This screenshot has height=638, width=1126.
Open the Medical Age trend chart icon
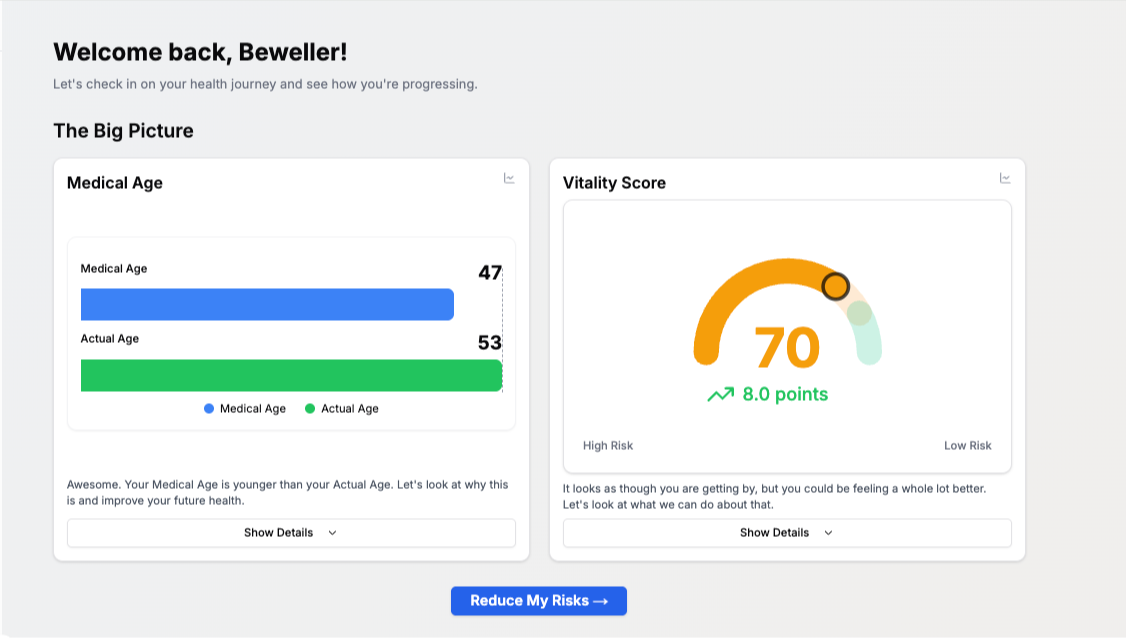[509, 178]
